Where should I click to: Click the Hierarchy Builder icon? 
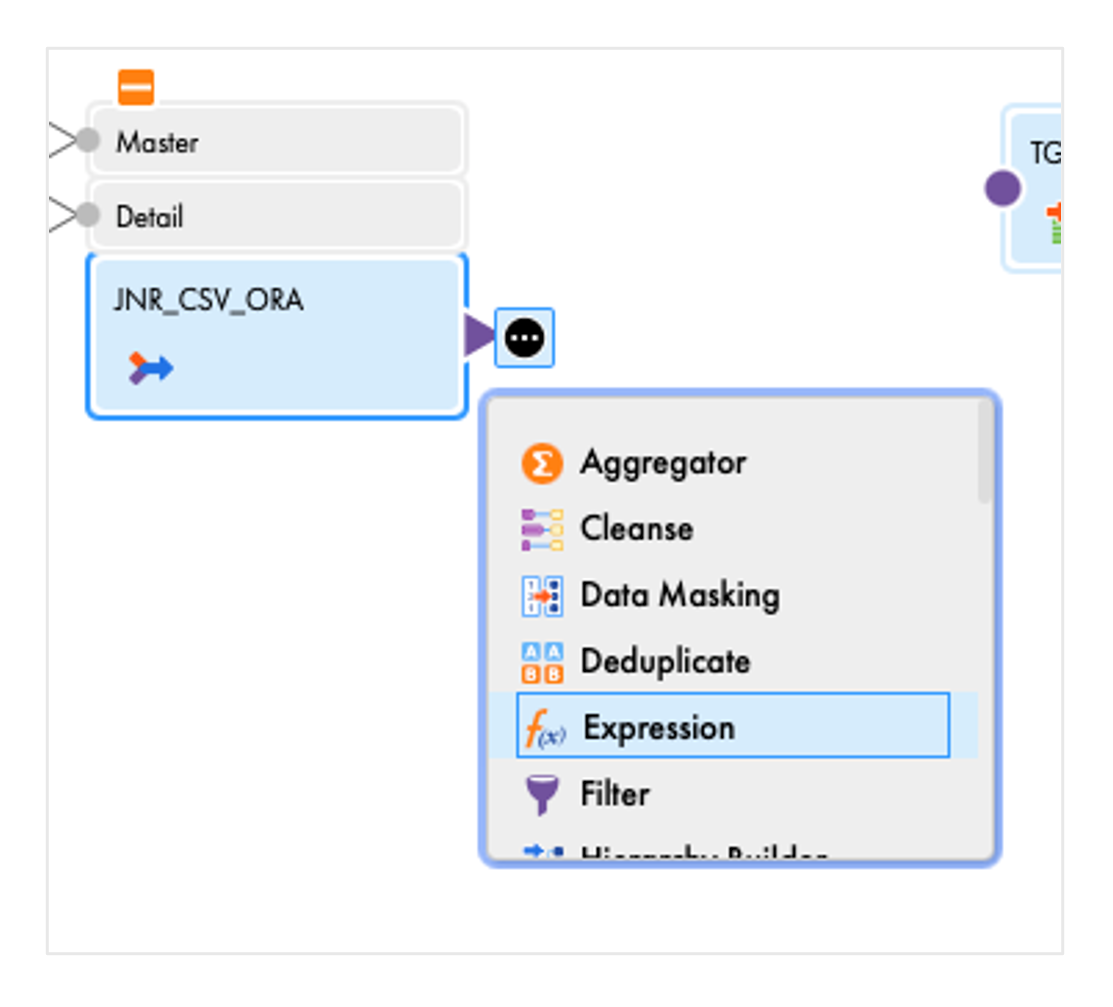[x=542, y=852]
